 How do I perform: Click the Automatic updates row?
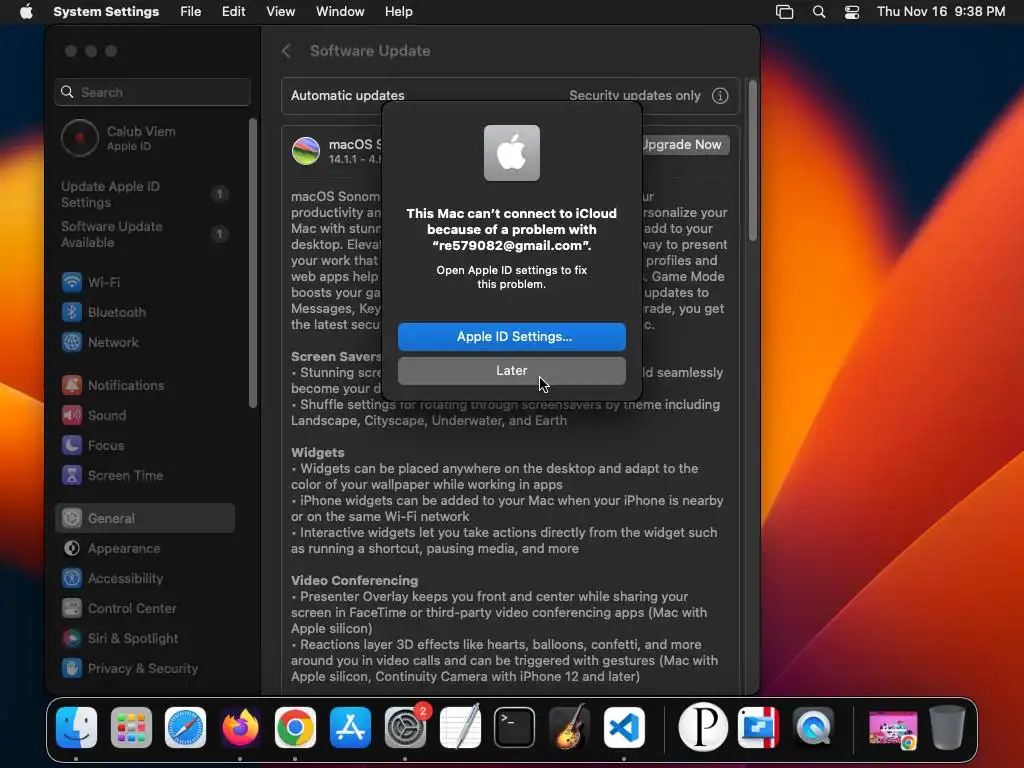tap(511, 95)
